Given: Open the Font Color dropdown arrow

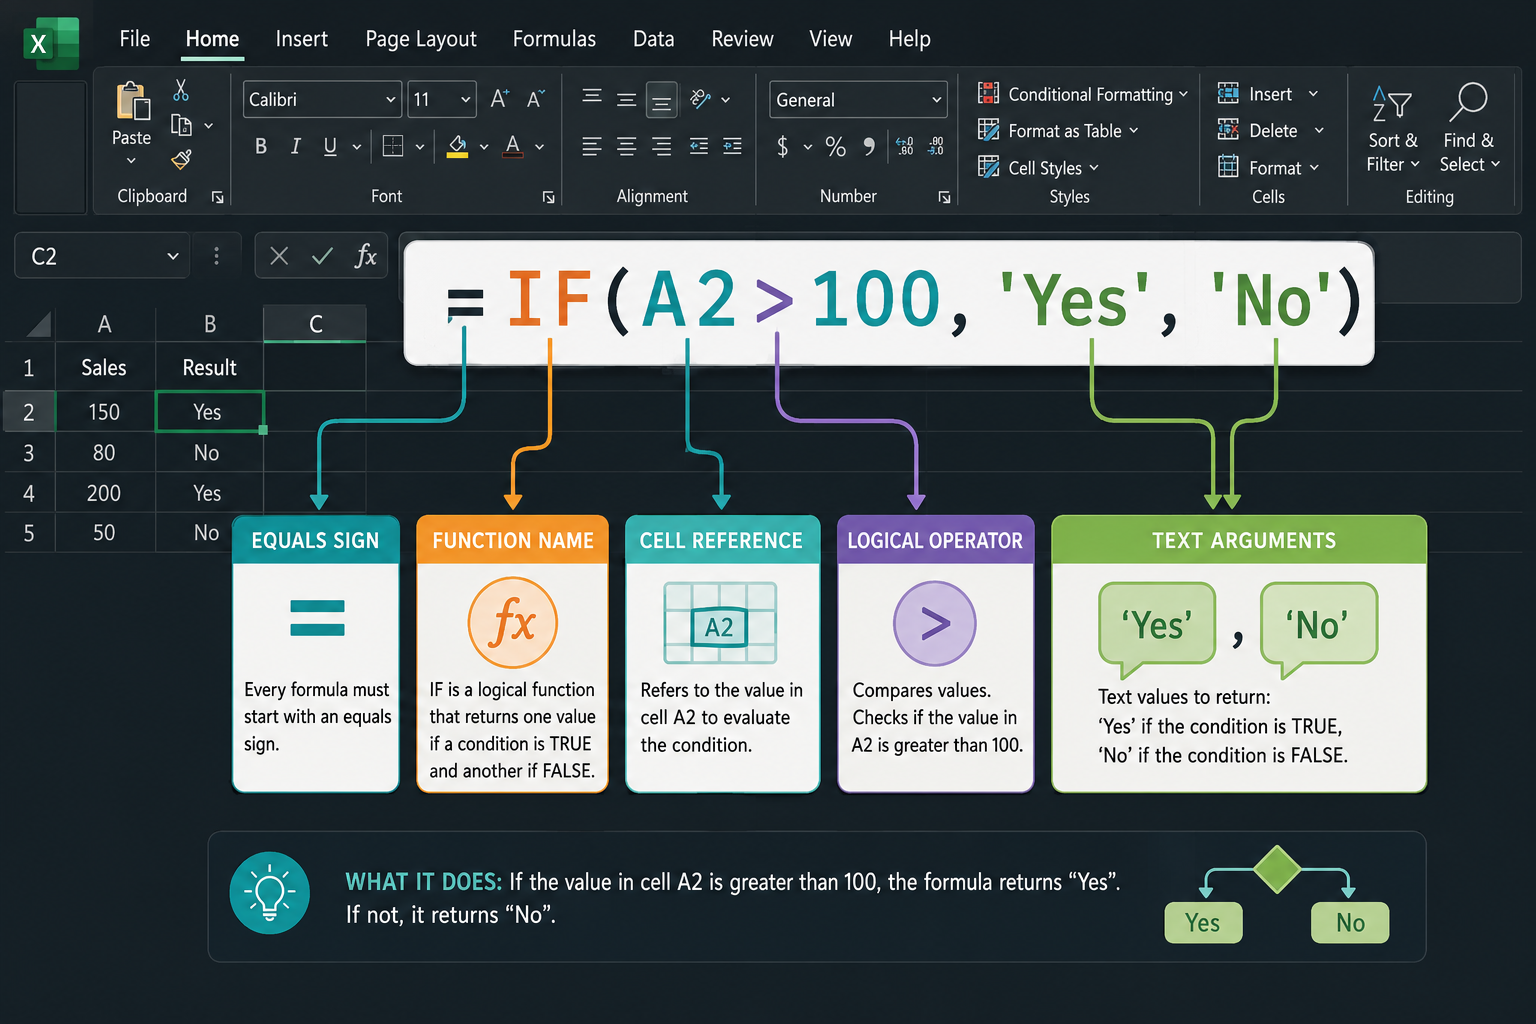Looking at the screenshot, I should [x=539, y=147].
